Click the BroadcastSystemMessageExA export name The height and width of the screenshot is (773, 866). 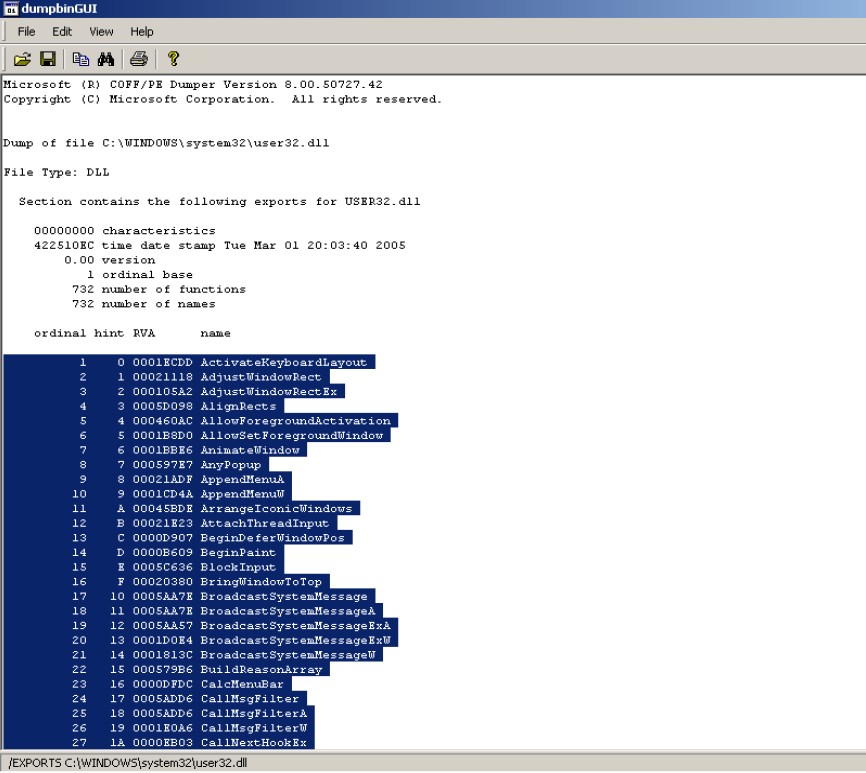pos(295,626)
